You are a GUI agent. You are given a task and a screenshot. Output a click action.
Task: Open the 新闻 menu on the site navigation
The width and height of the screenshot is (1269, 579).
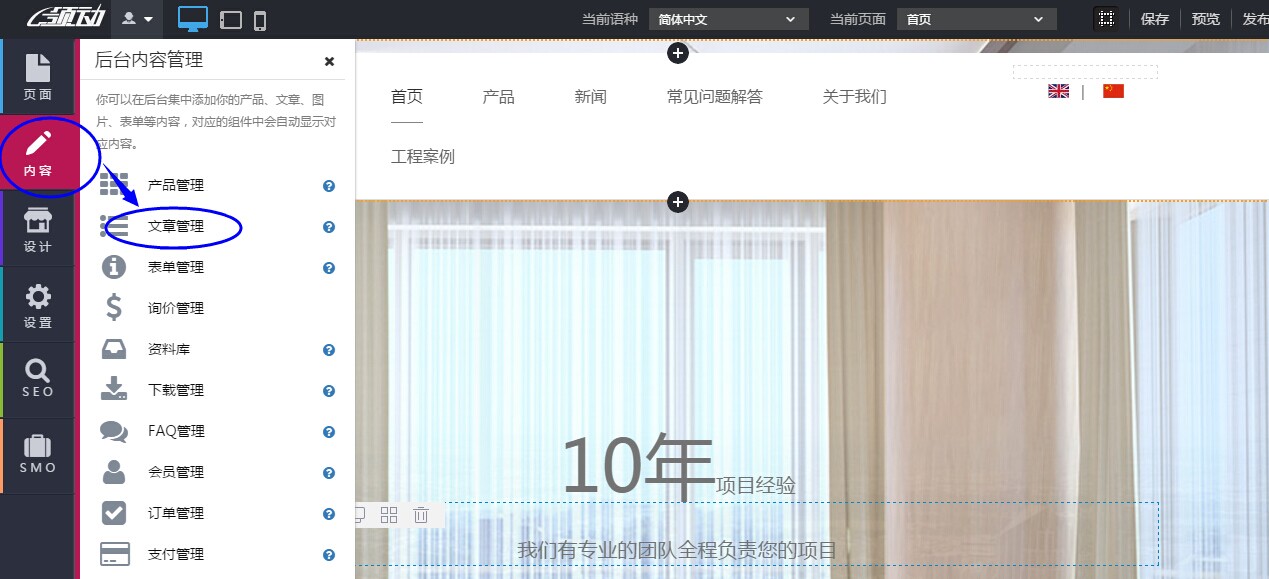(590, 96)
